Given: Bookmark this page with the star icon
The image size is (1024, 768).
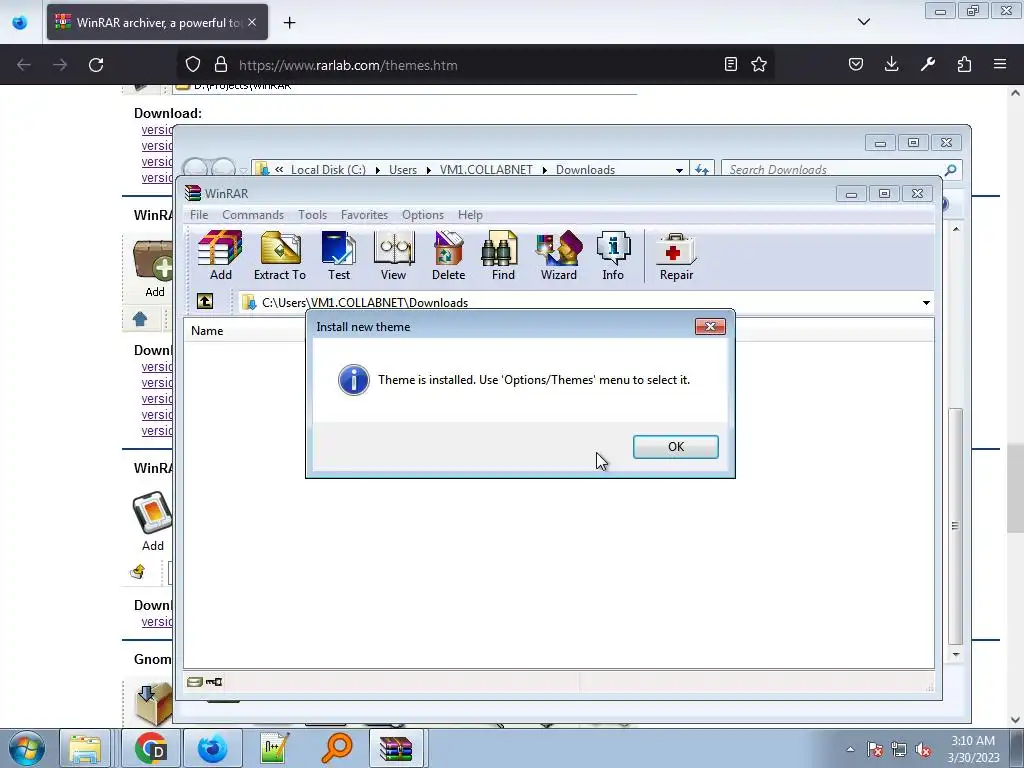Looking at the screenshot, I should [x=759, y=64].
